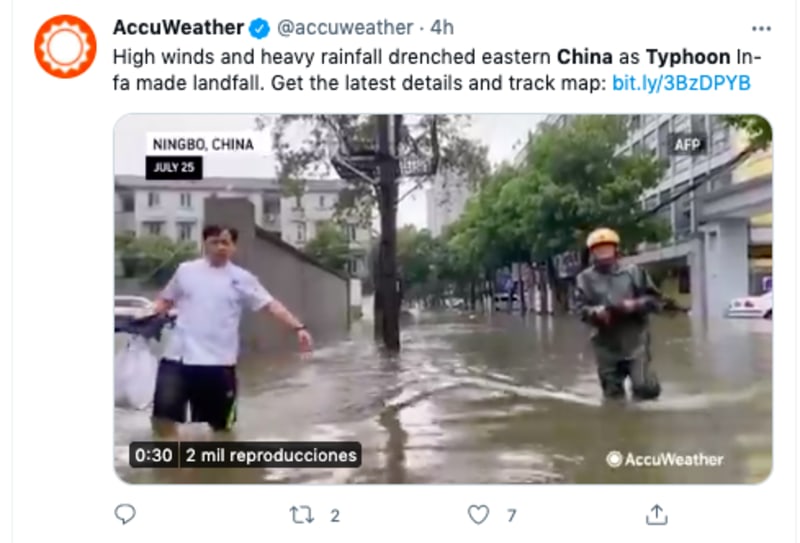The width and height of the screenshot is (800, 543).
Task: Click the retweet count number 2
Action: click(335, 515)
